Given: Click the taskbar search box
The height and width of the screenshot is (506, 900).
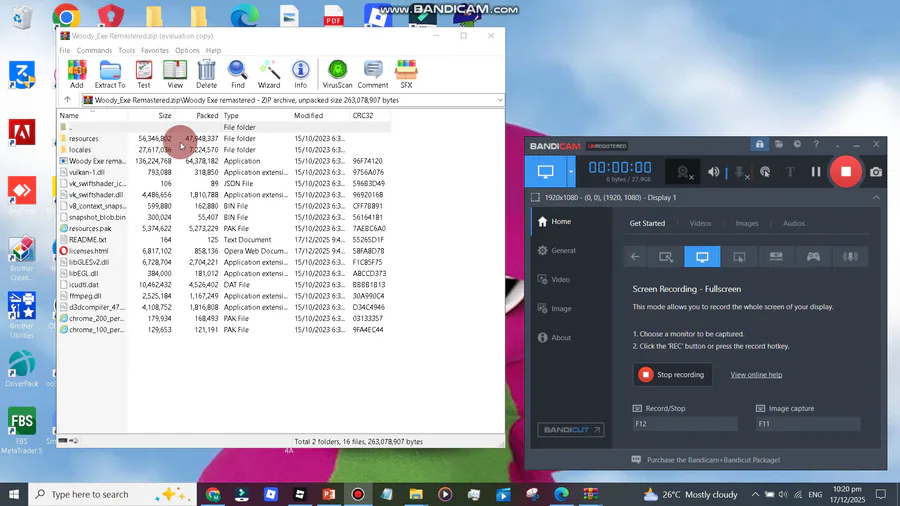Looking at the screenshot, I should coord(112,494).
